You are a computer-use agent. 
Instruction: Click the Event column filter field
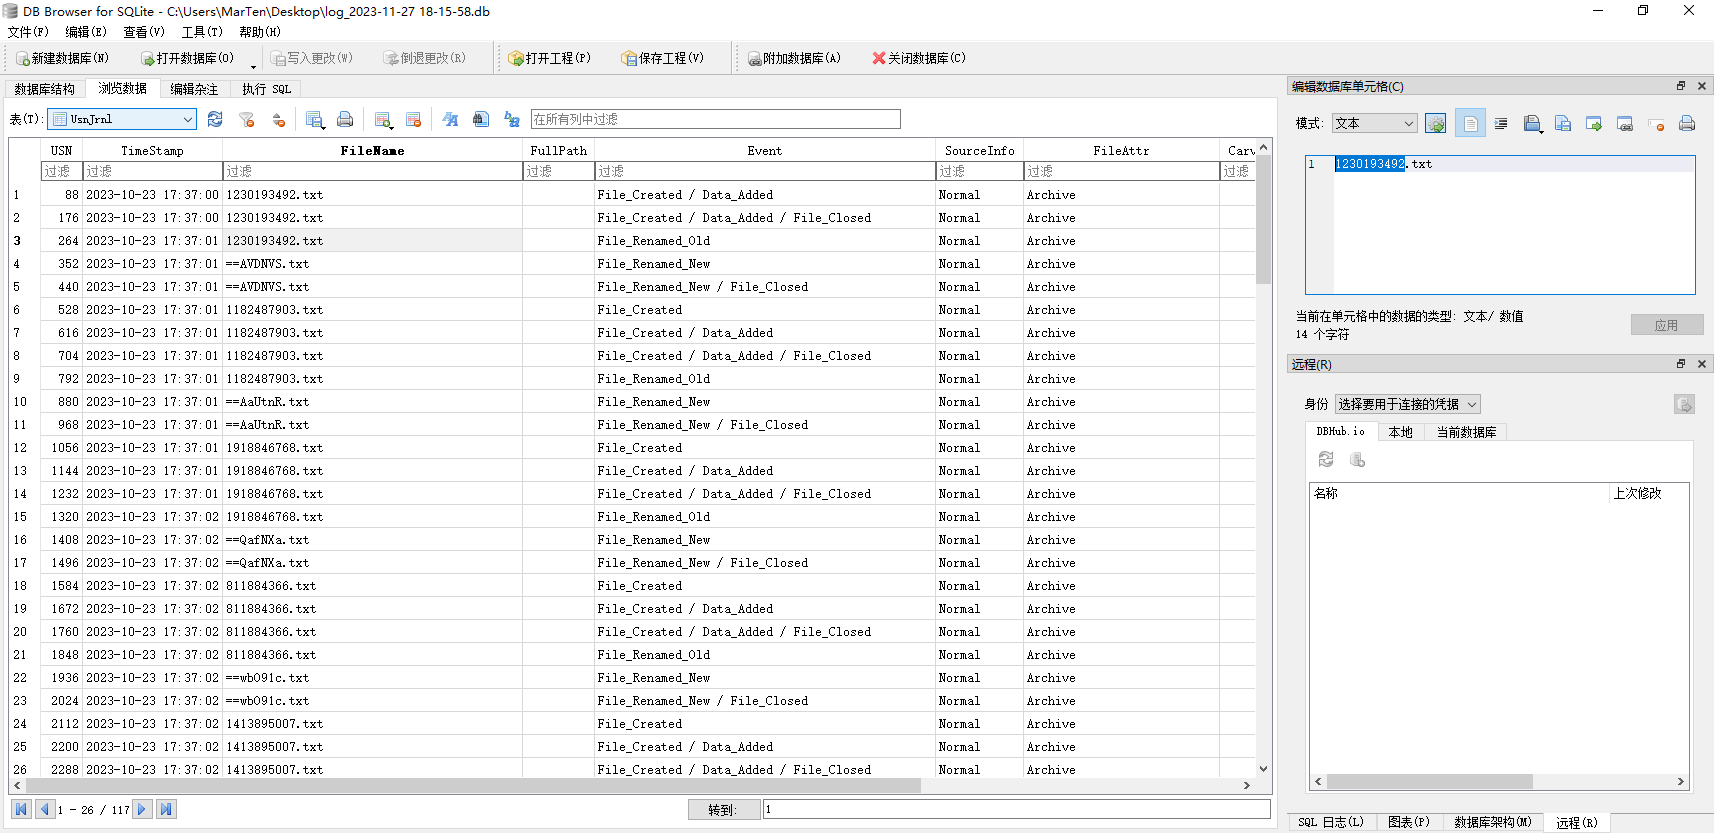[765, 171]
